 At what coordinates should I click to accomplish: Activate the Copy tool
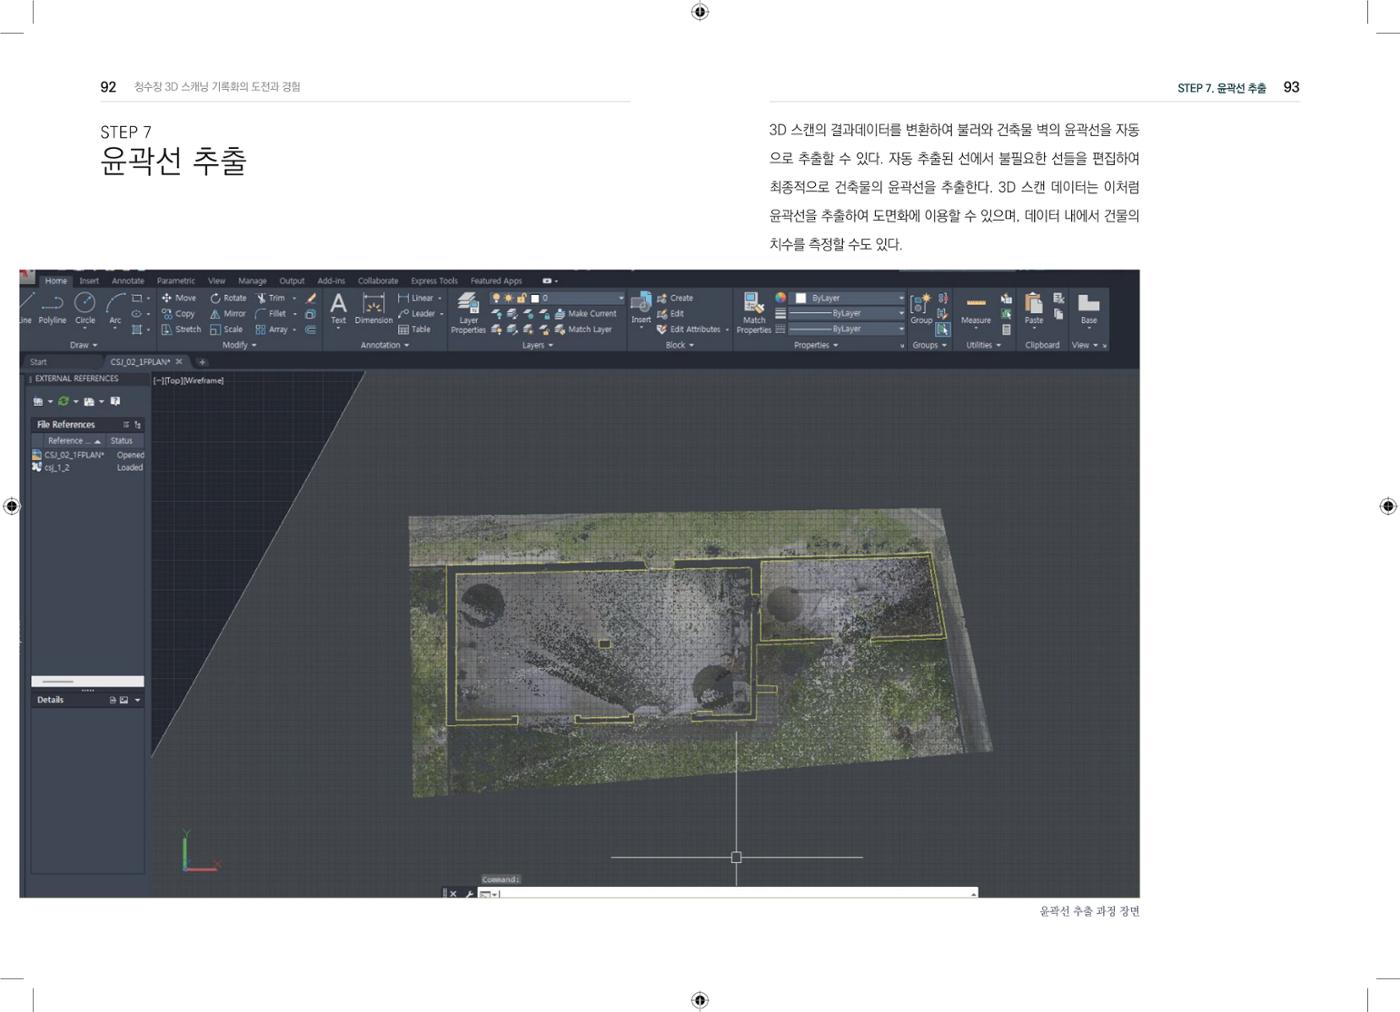point(178,313)
